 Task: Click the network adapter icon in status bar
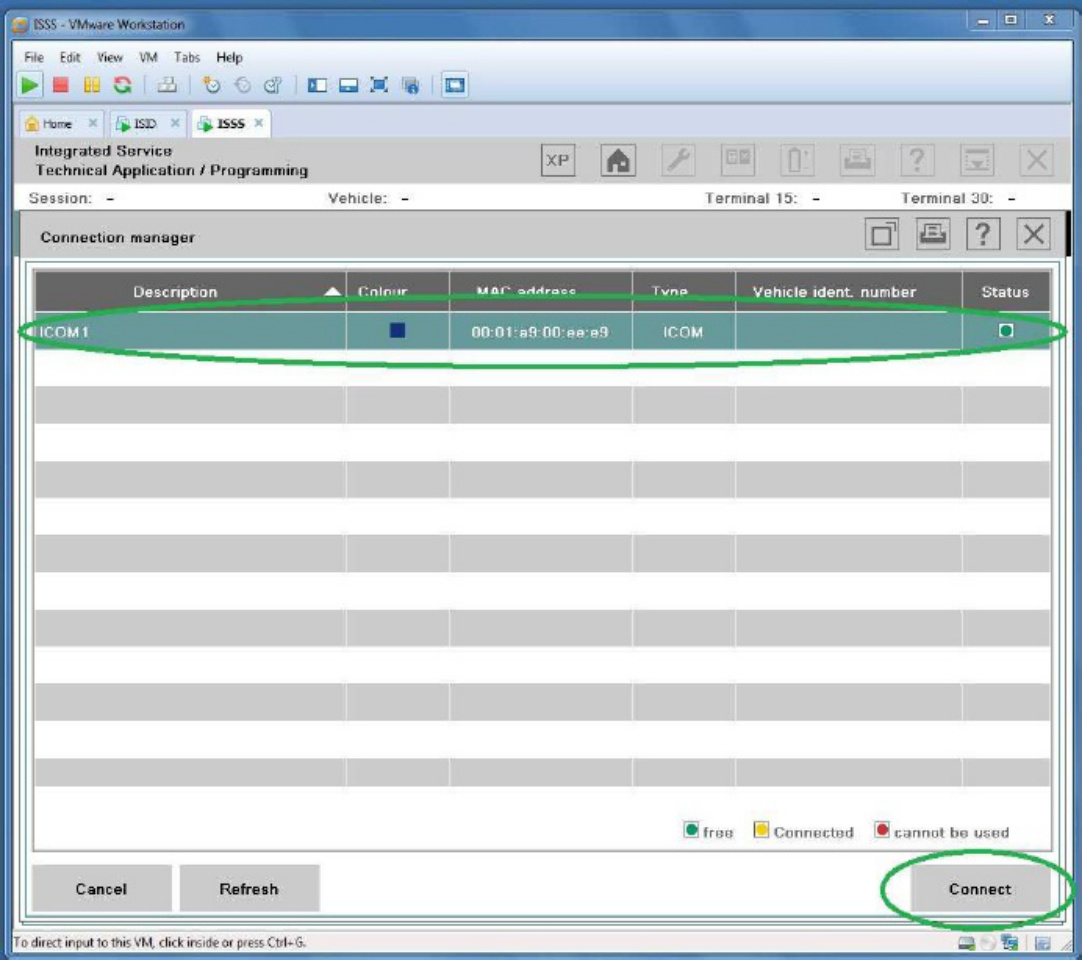pyautogui.click(x=1010, y=943)
